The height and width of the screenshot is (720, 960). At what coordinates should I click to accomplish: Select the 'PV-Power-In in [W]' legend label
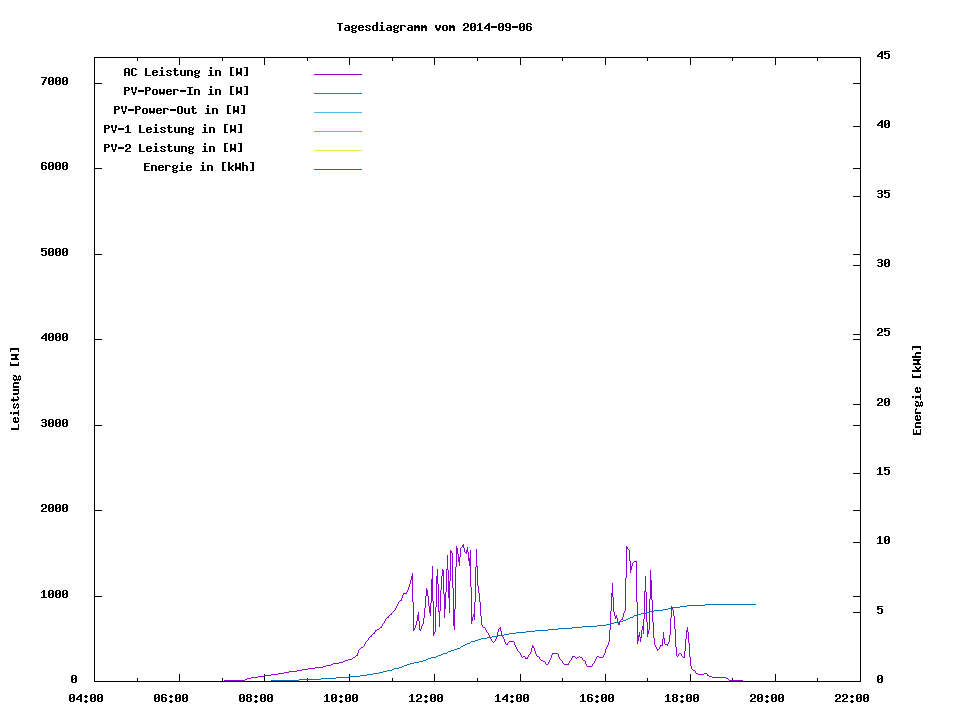pos(186,91)
